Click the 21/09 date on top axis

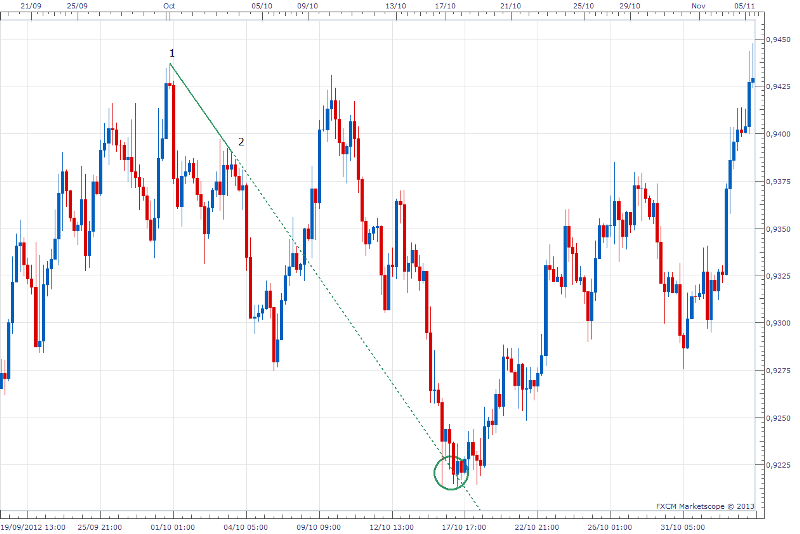31,6
